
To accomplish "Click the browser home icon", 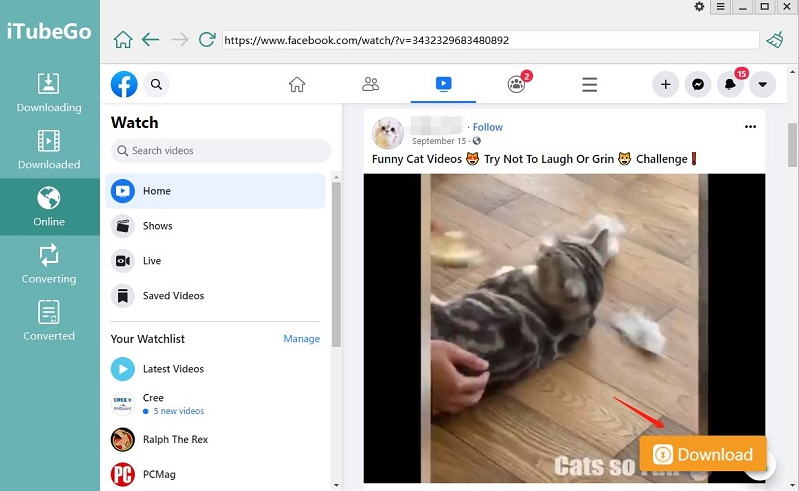I will 123,39.
